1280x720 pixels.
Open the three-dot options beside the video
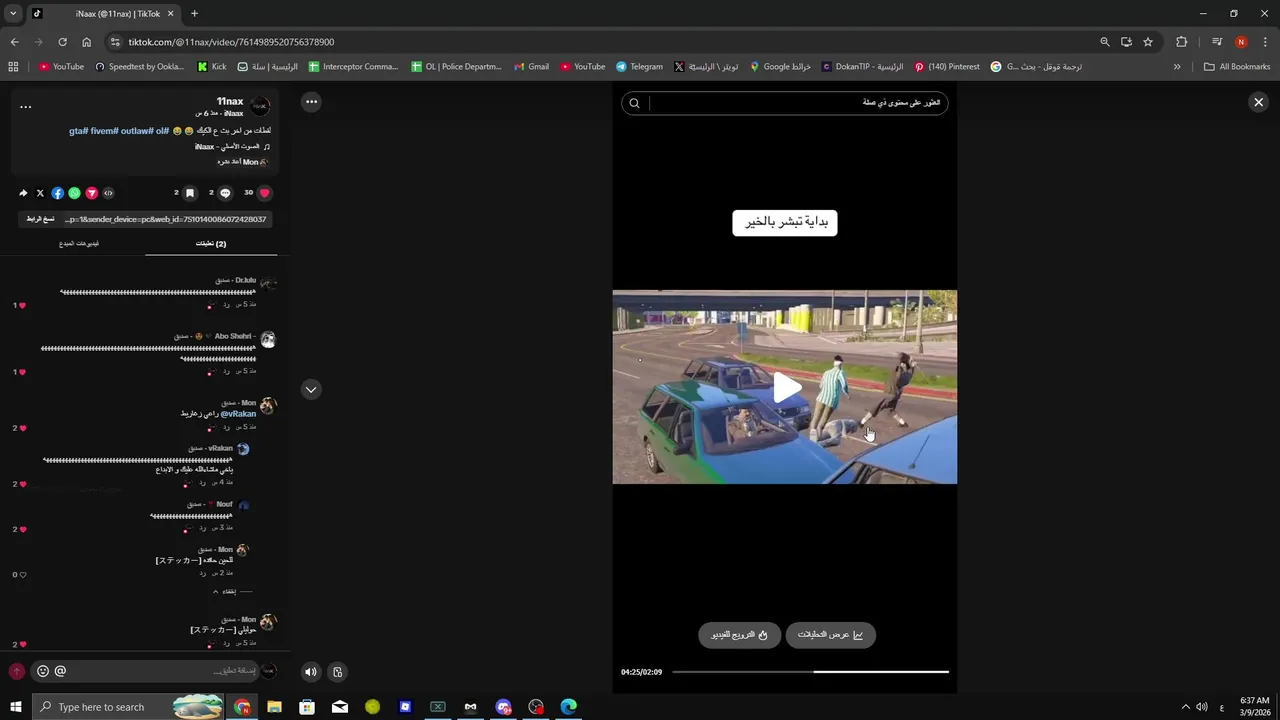tap(311, 101)
